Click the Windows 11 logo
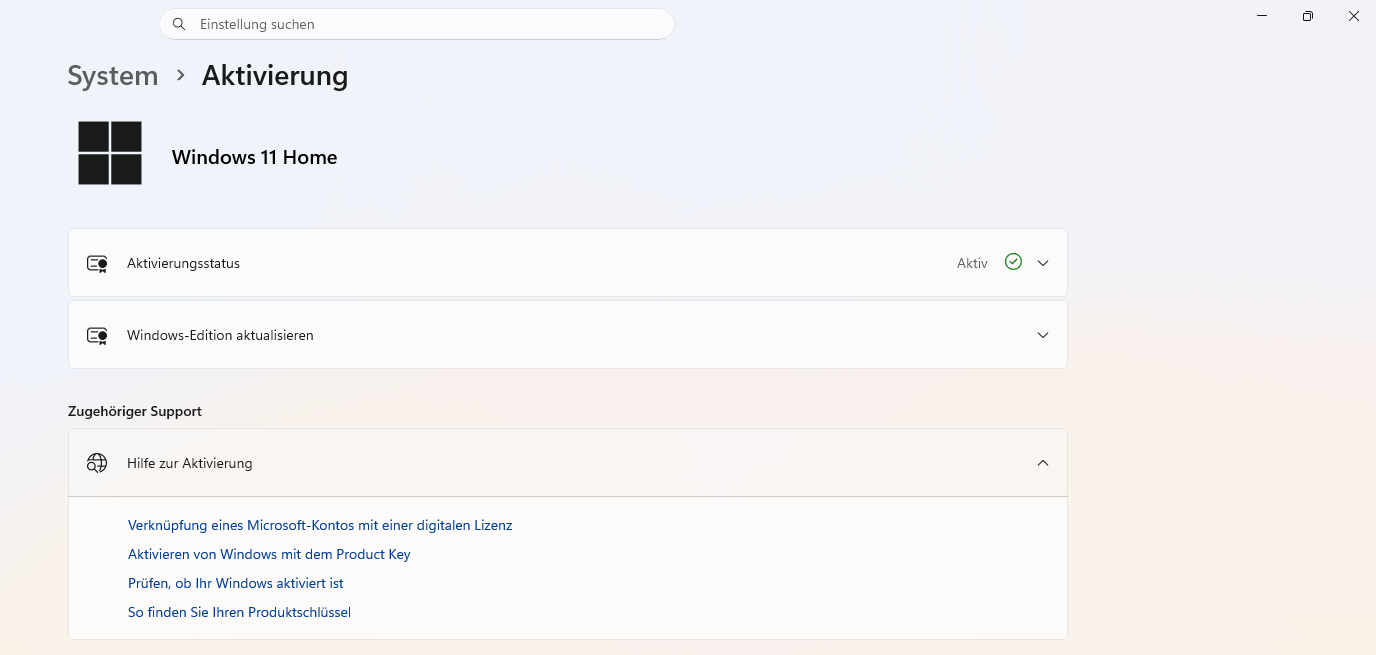The image size is (1376, 655). 110,153
